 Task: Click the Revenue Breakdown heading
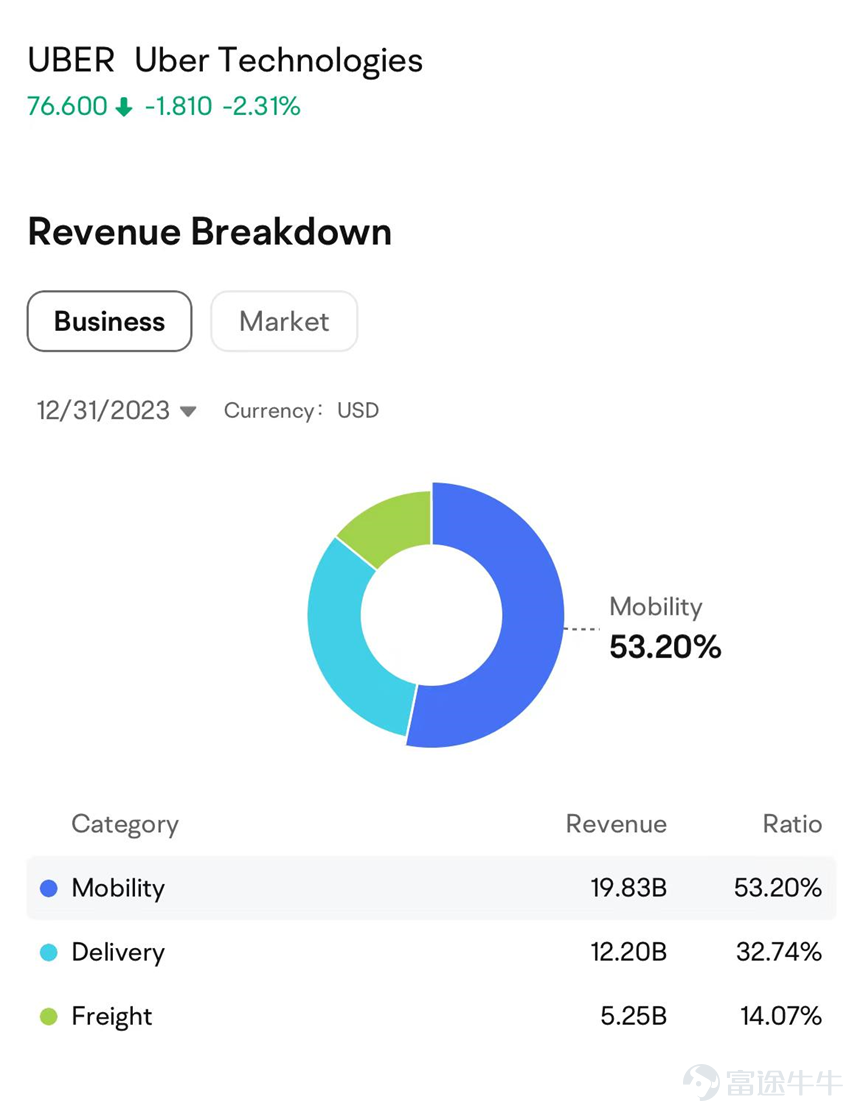(210, 232)
